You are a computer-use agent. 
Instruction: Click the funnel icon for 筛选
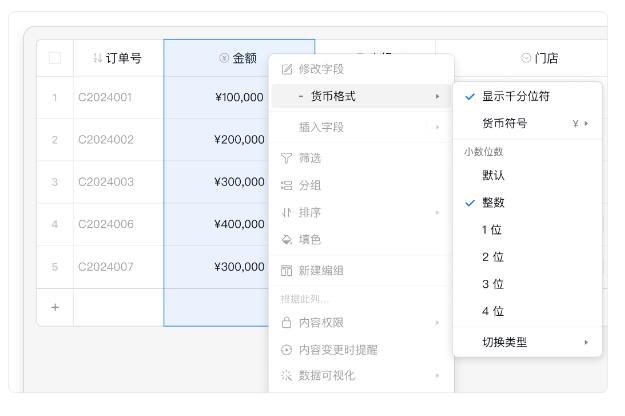click(287, 158)
